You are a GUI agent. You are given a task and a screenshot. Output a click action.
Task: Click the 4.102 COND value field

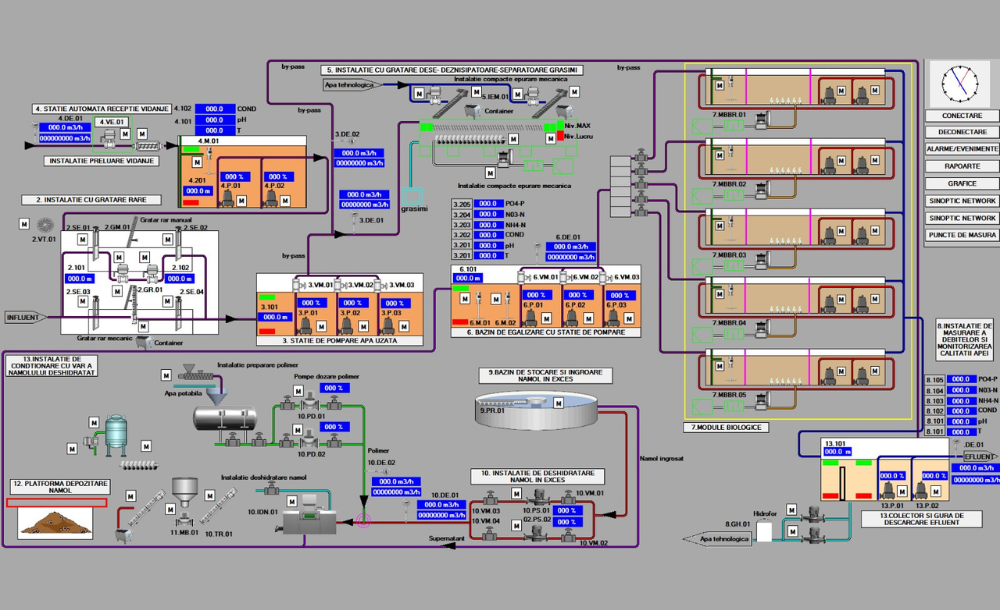pyautogui.click(x=215, y=109)
